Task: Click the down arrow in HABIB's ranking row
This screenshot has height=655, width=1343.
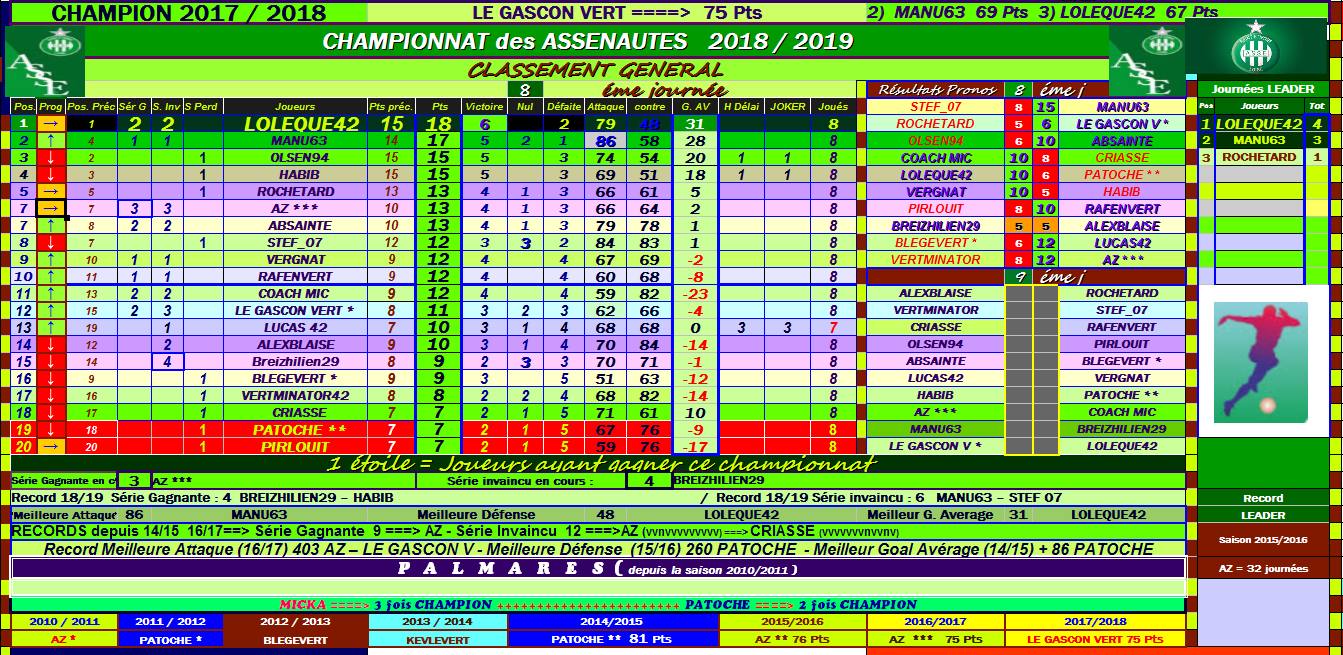Action: [x=50, y=175]
